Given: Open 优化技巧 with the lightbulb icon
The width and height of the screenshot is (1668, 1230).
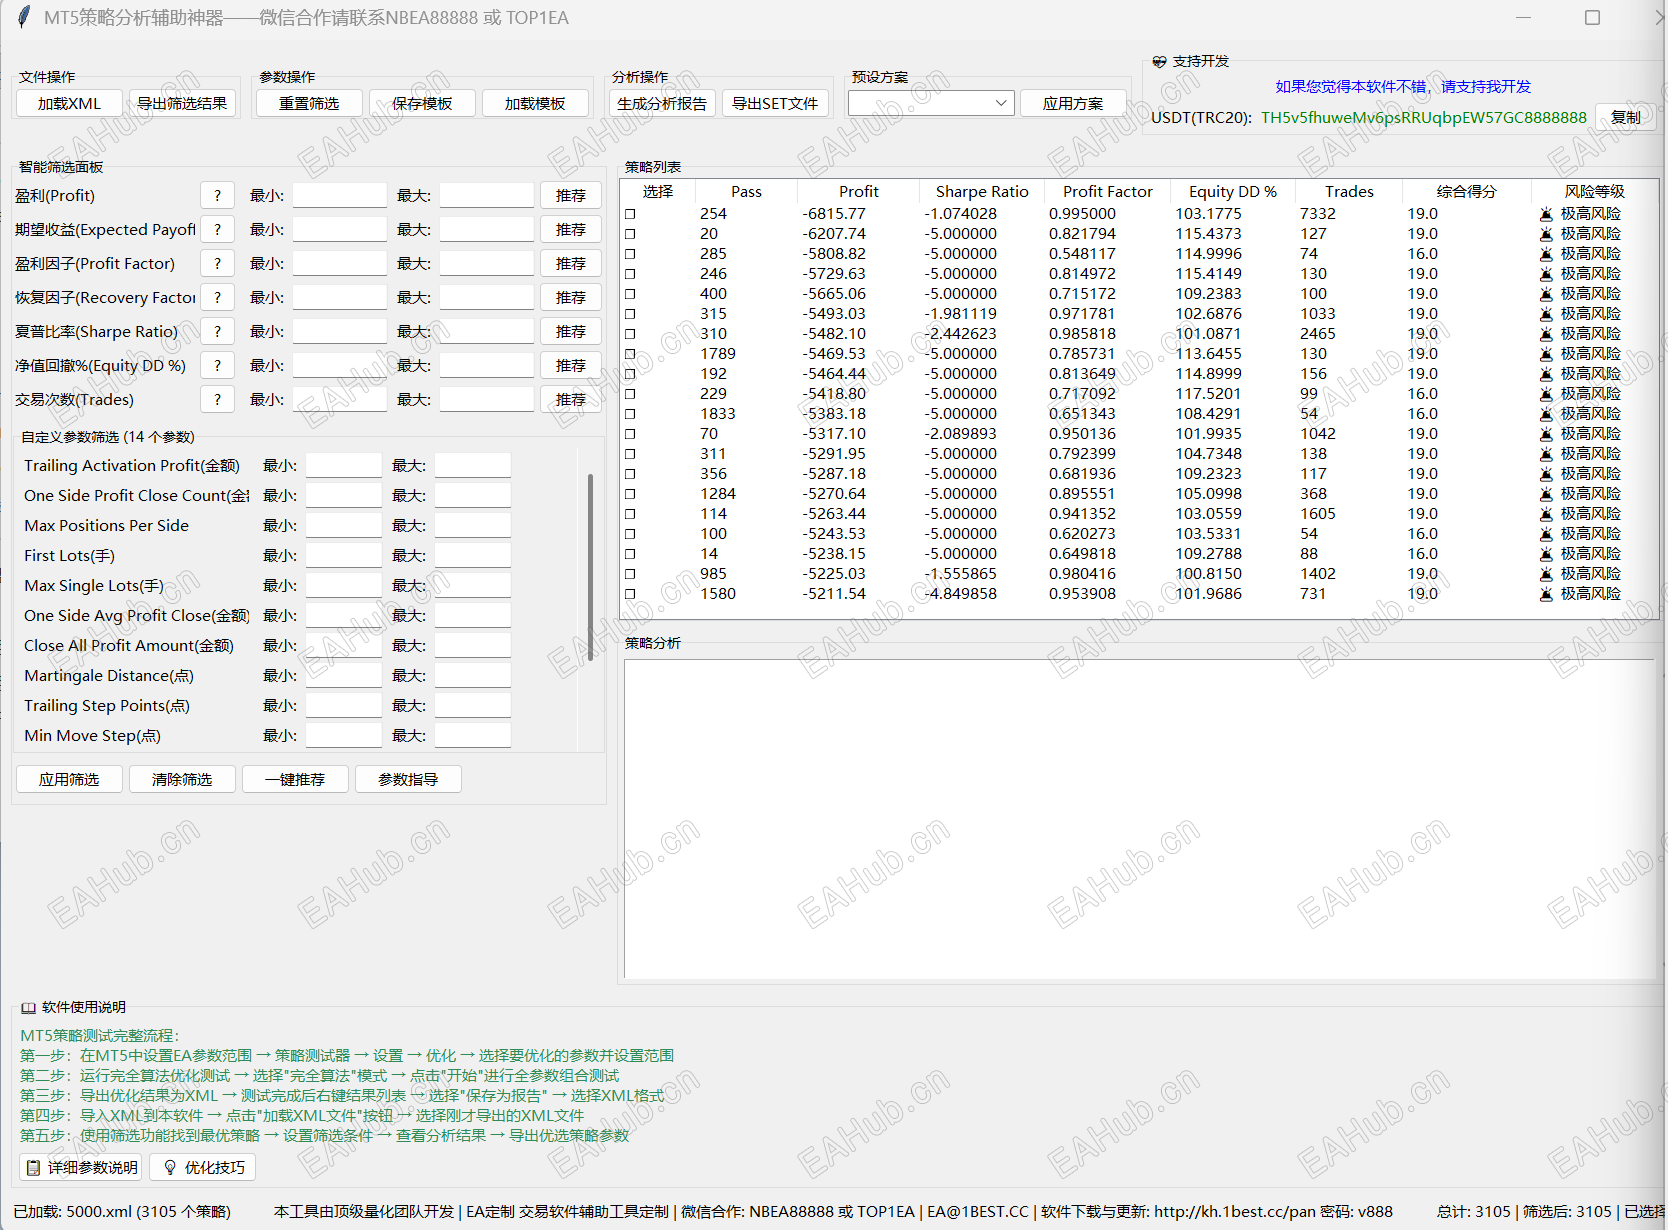Looking at the screenshot, I should coord(203,1167).
